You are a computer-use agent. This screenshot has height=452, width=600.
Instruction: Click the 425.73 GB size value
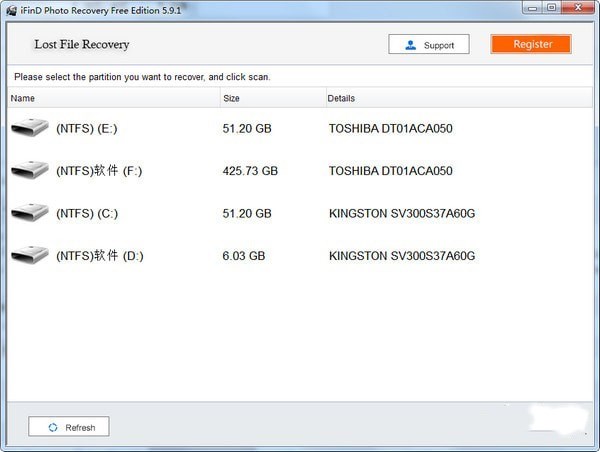point(250,171)
